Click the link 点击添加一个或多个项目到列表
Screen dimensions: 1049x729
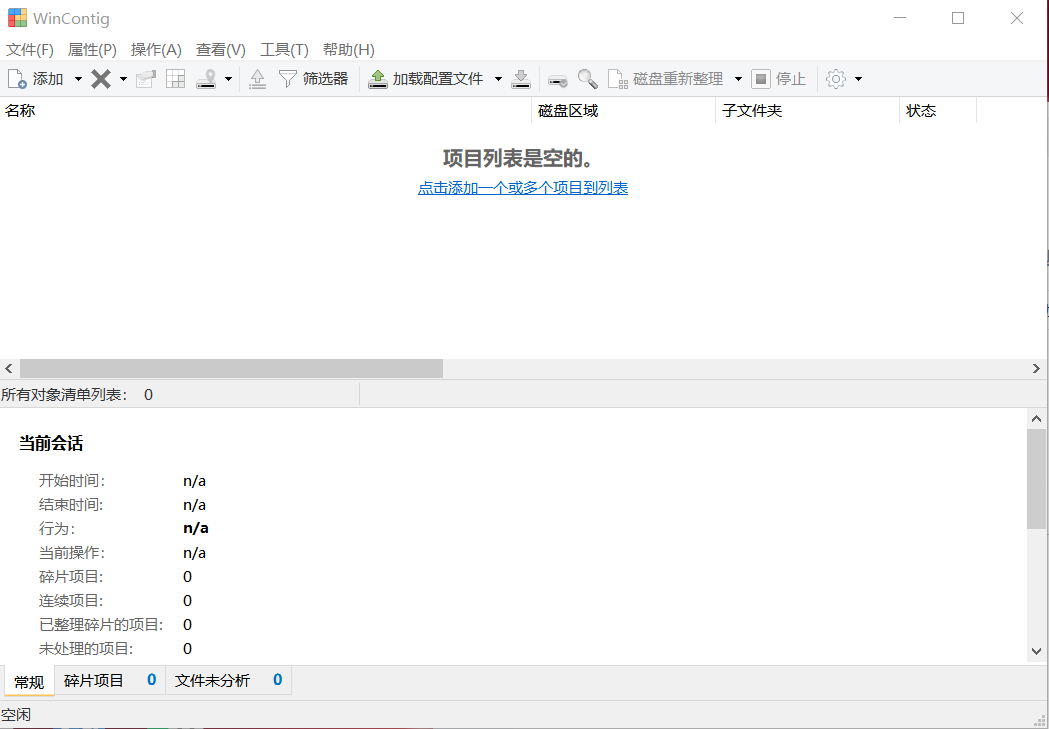point(522,188)
